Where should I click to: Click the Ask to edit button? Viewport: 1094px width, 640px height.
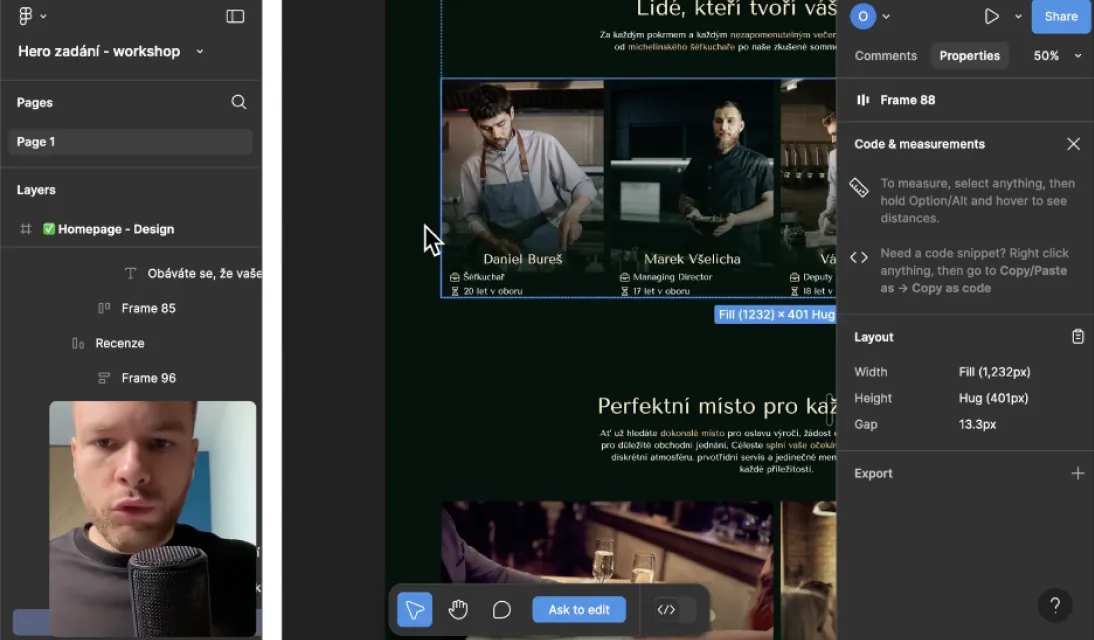click(578, 609)
